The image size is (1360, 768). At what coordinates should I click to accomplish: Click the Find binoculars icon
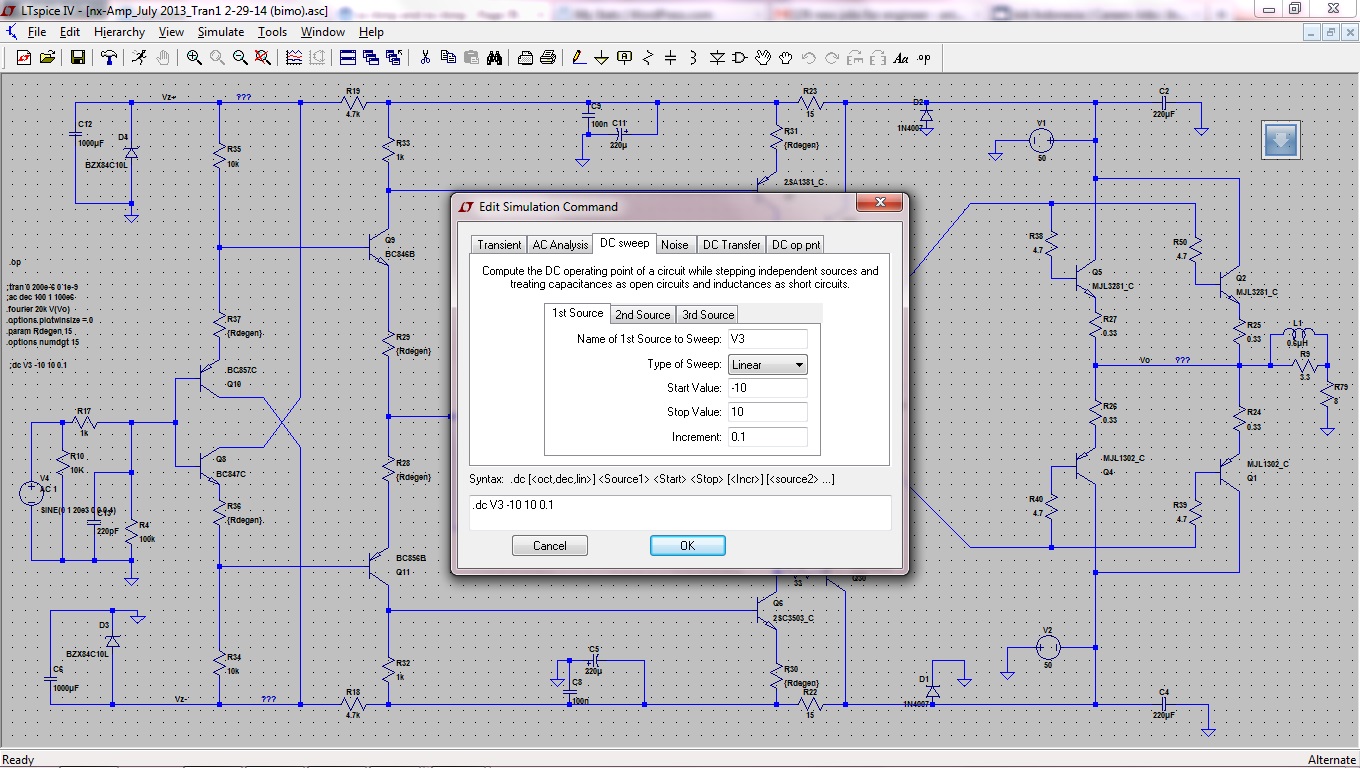pos(494,58)
